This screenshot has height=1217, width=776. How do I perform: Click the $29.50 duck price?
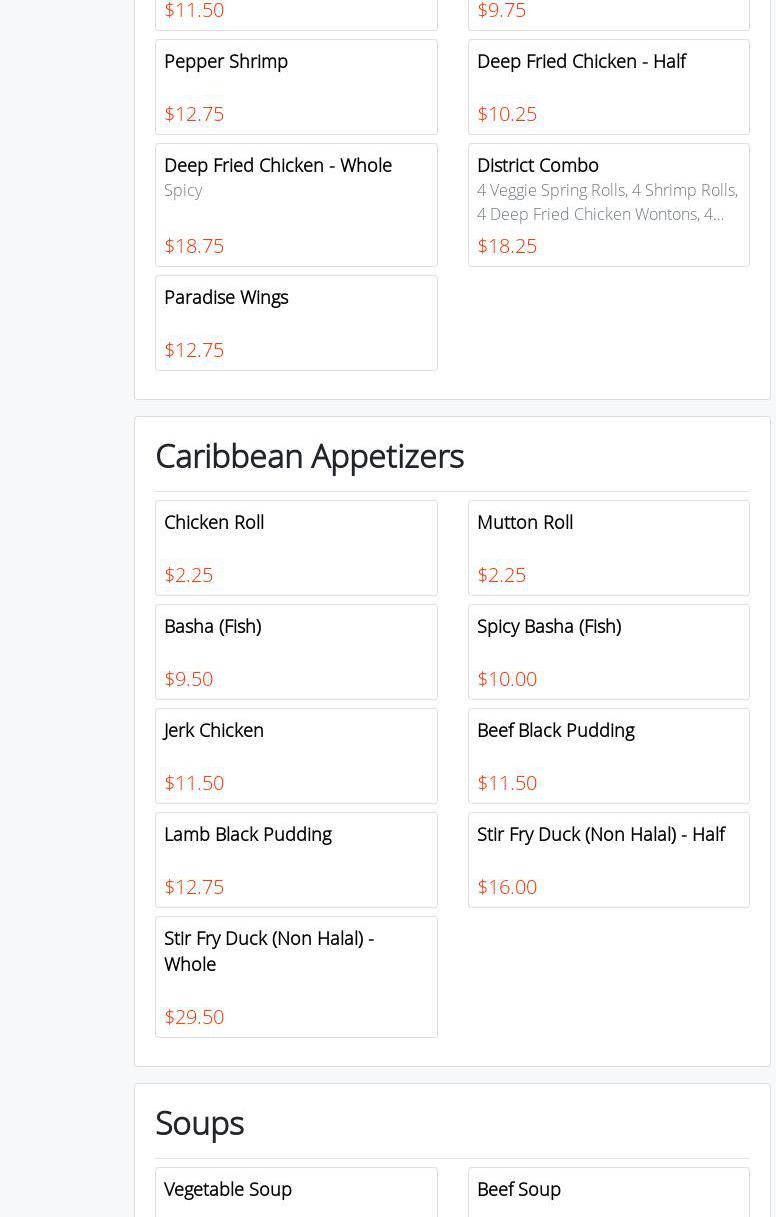194,1017
